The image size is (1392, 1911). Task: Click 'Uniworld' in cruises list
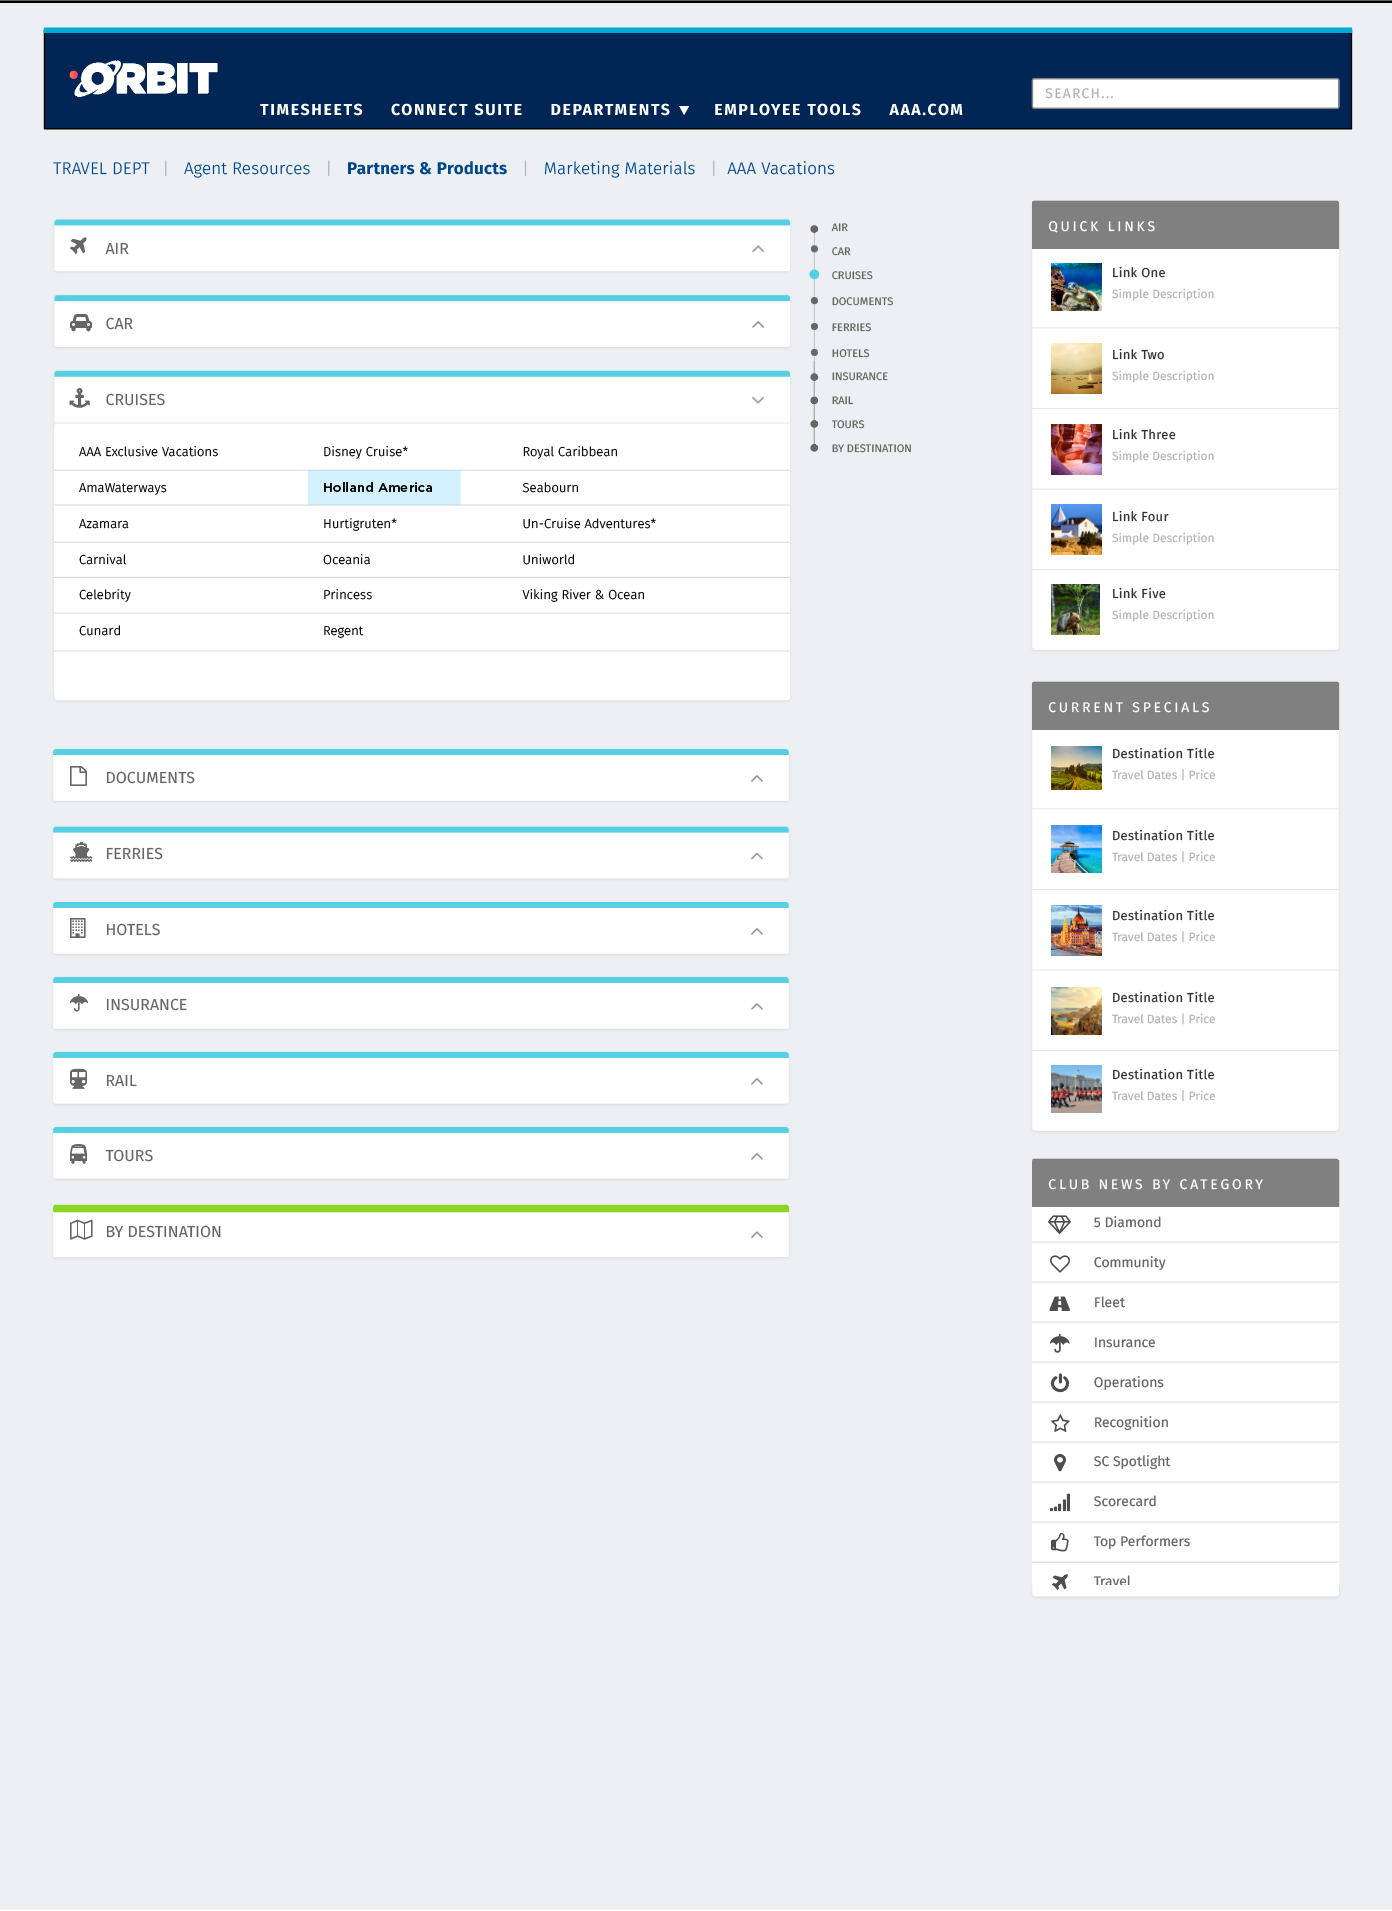click(x=548, y=560)
